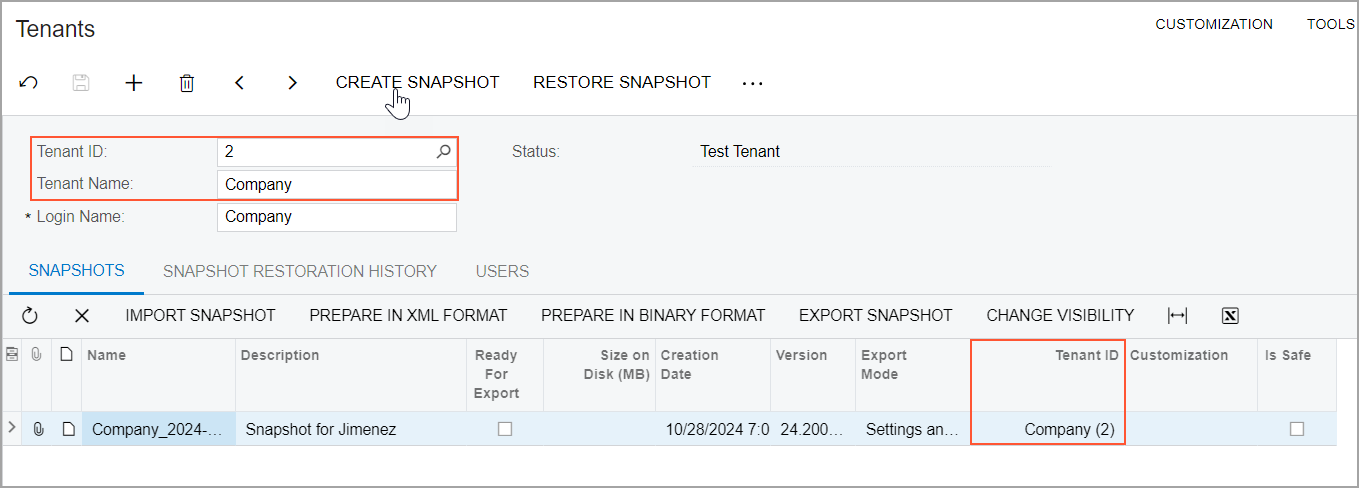Go to next tenant record arrow
The height and width of the screenshot is (488, 1359).
(292, 83)
